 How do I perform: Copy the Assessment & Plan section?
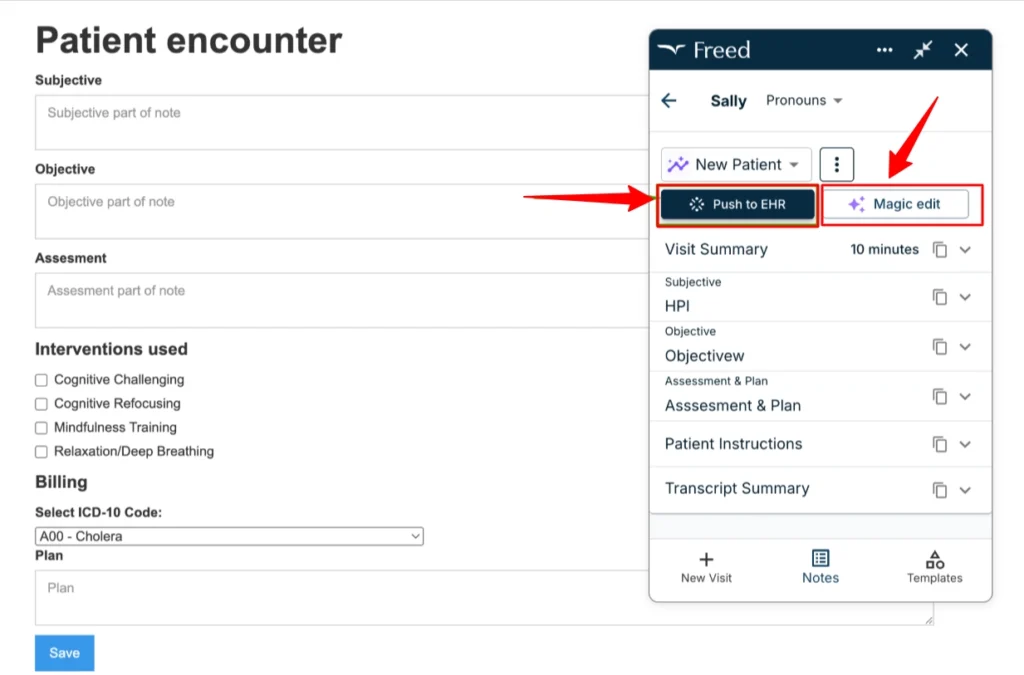[x=940, y=396]
